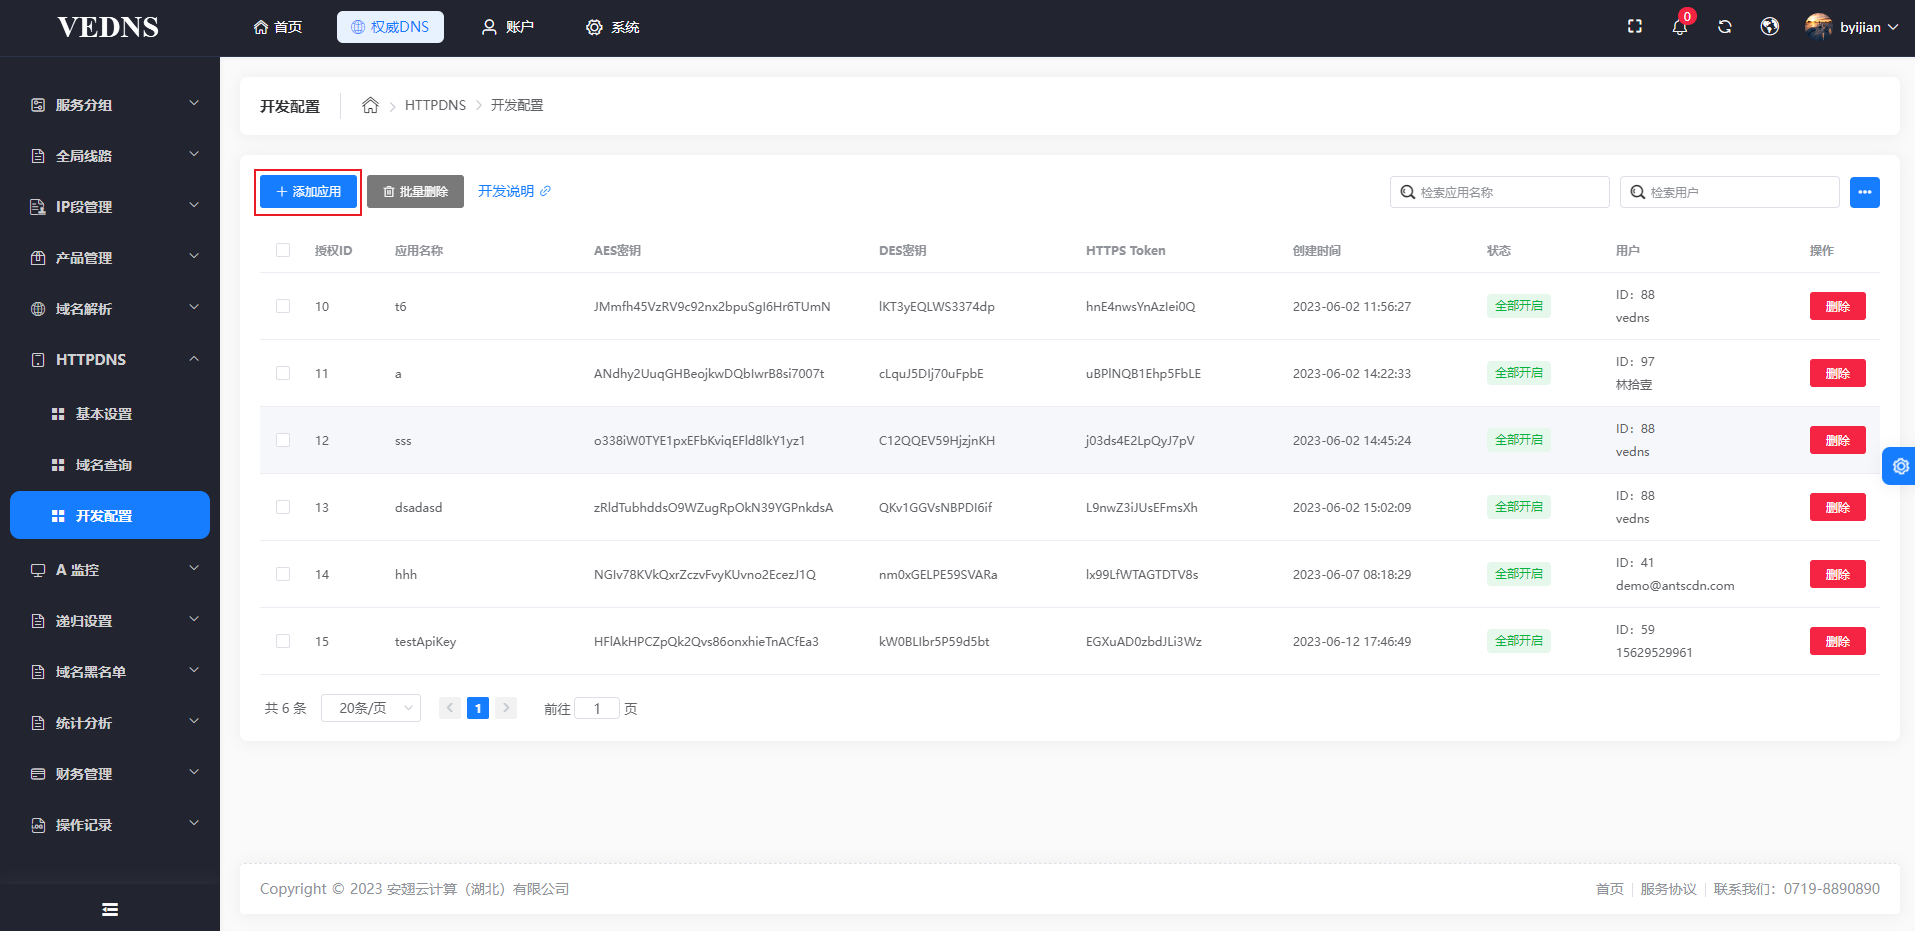Click the 统计分析 sidebar icon
Viewport: 1915px width, 931px height.
click(x=38, y=723)
